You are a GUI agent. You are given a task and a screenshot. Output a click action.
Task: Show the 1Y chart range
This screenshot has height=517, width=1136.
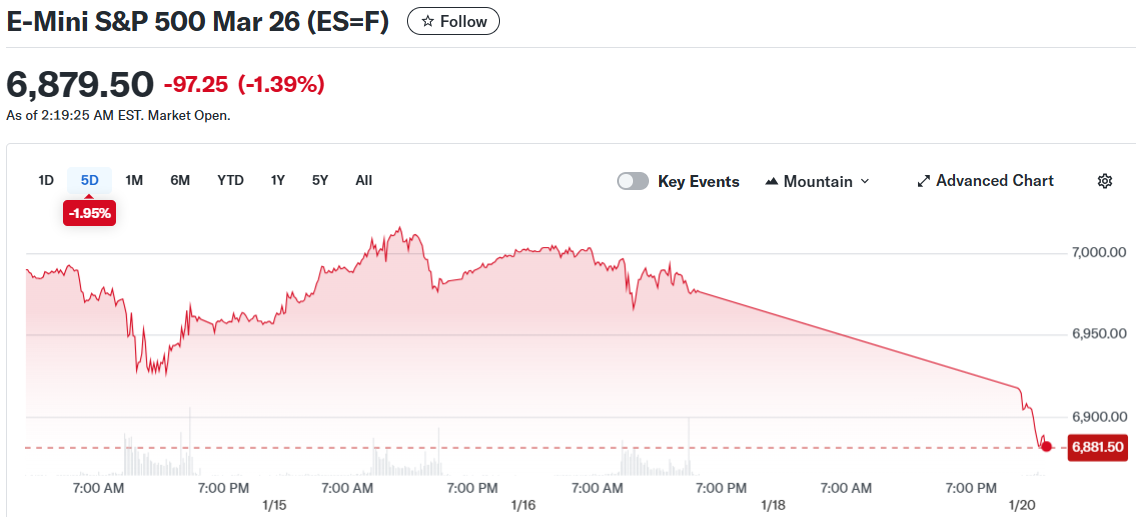tap(278, 180)
